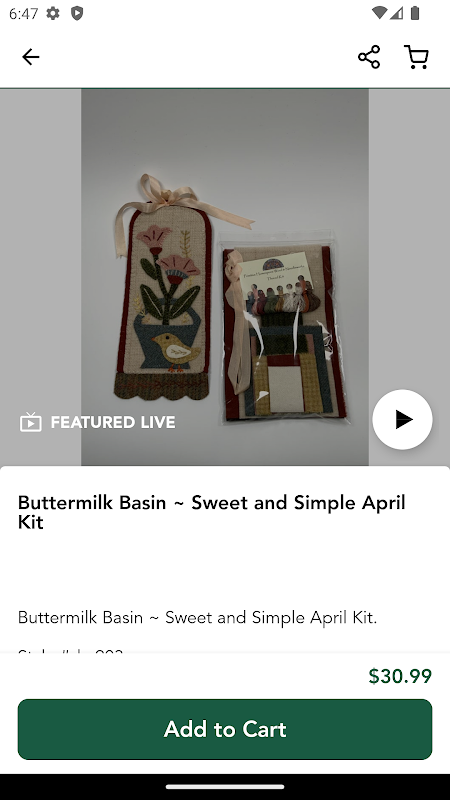Screen dimensions: 450x800
Task: Tap the Wi-Fi status icon
Action: pos(379,13)
